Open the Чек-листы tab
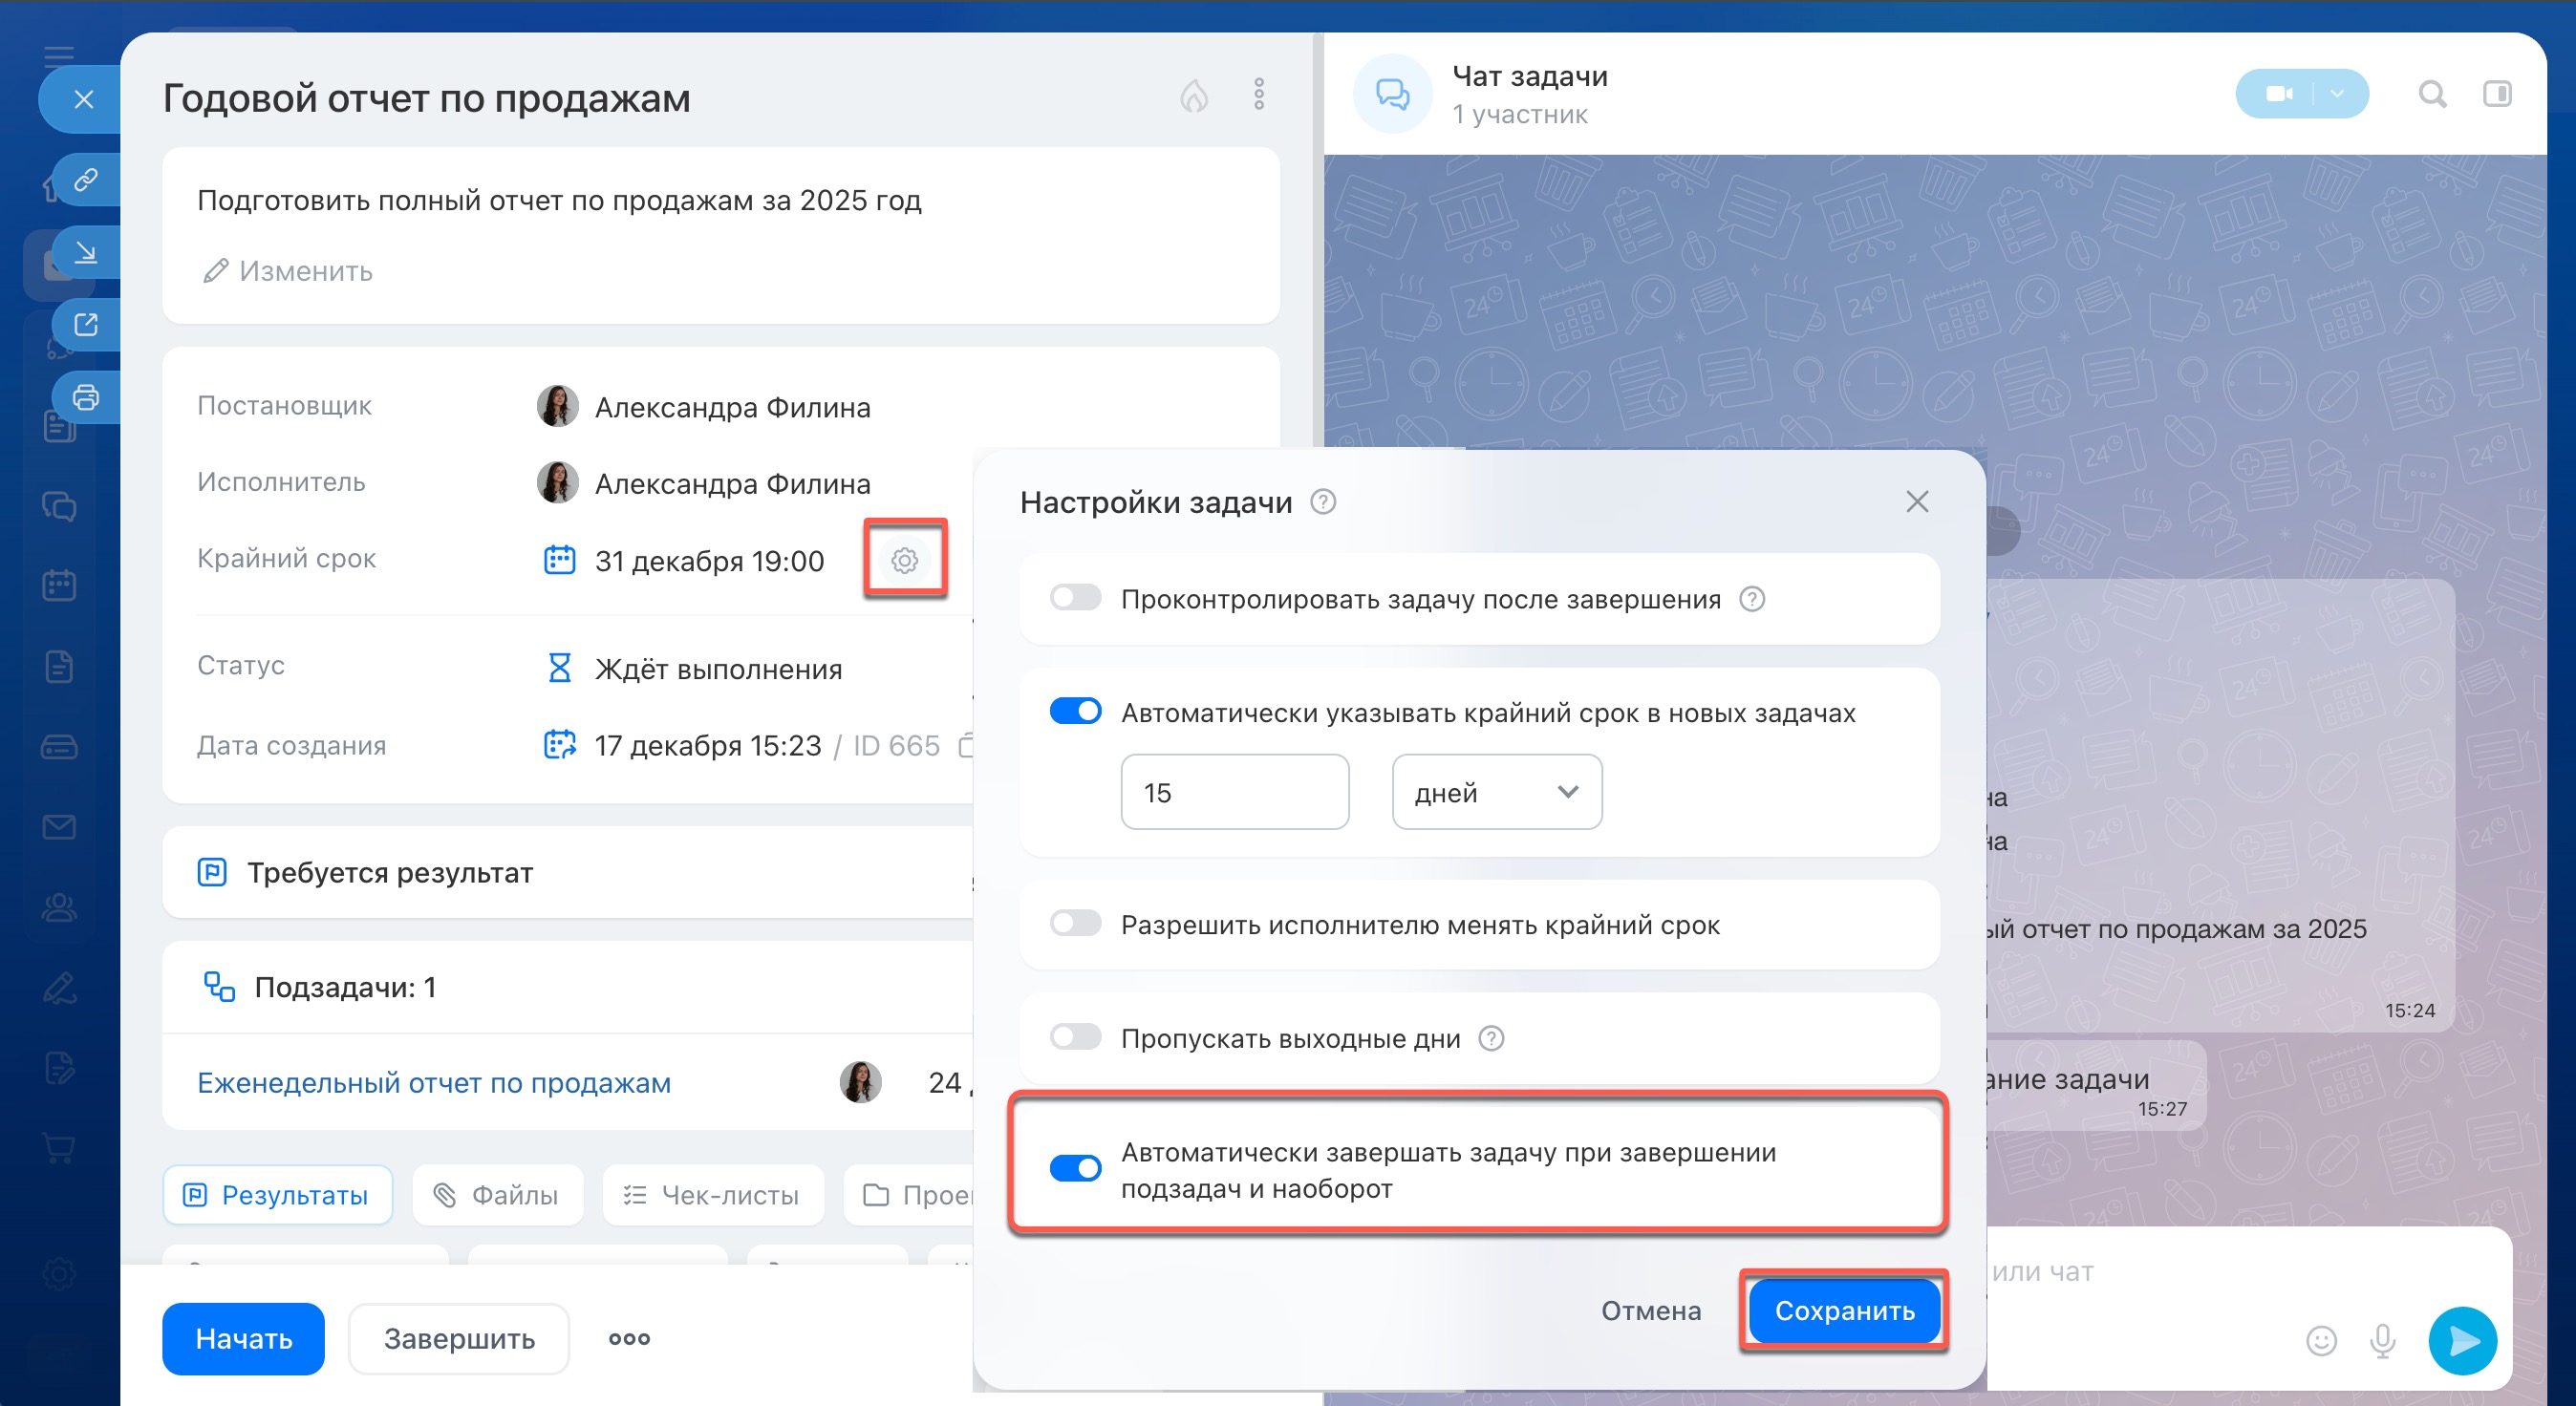This screenshot has width=2576, height=1406. (712, 1195)
